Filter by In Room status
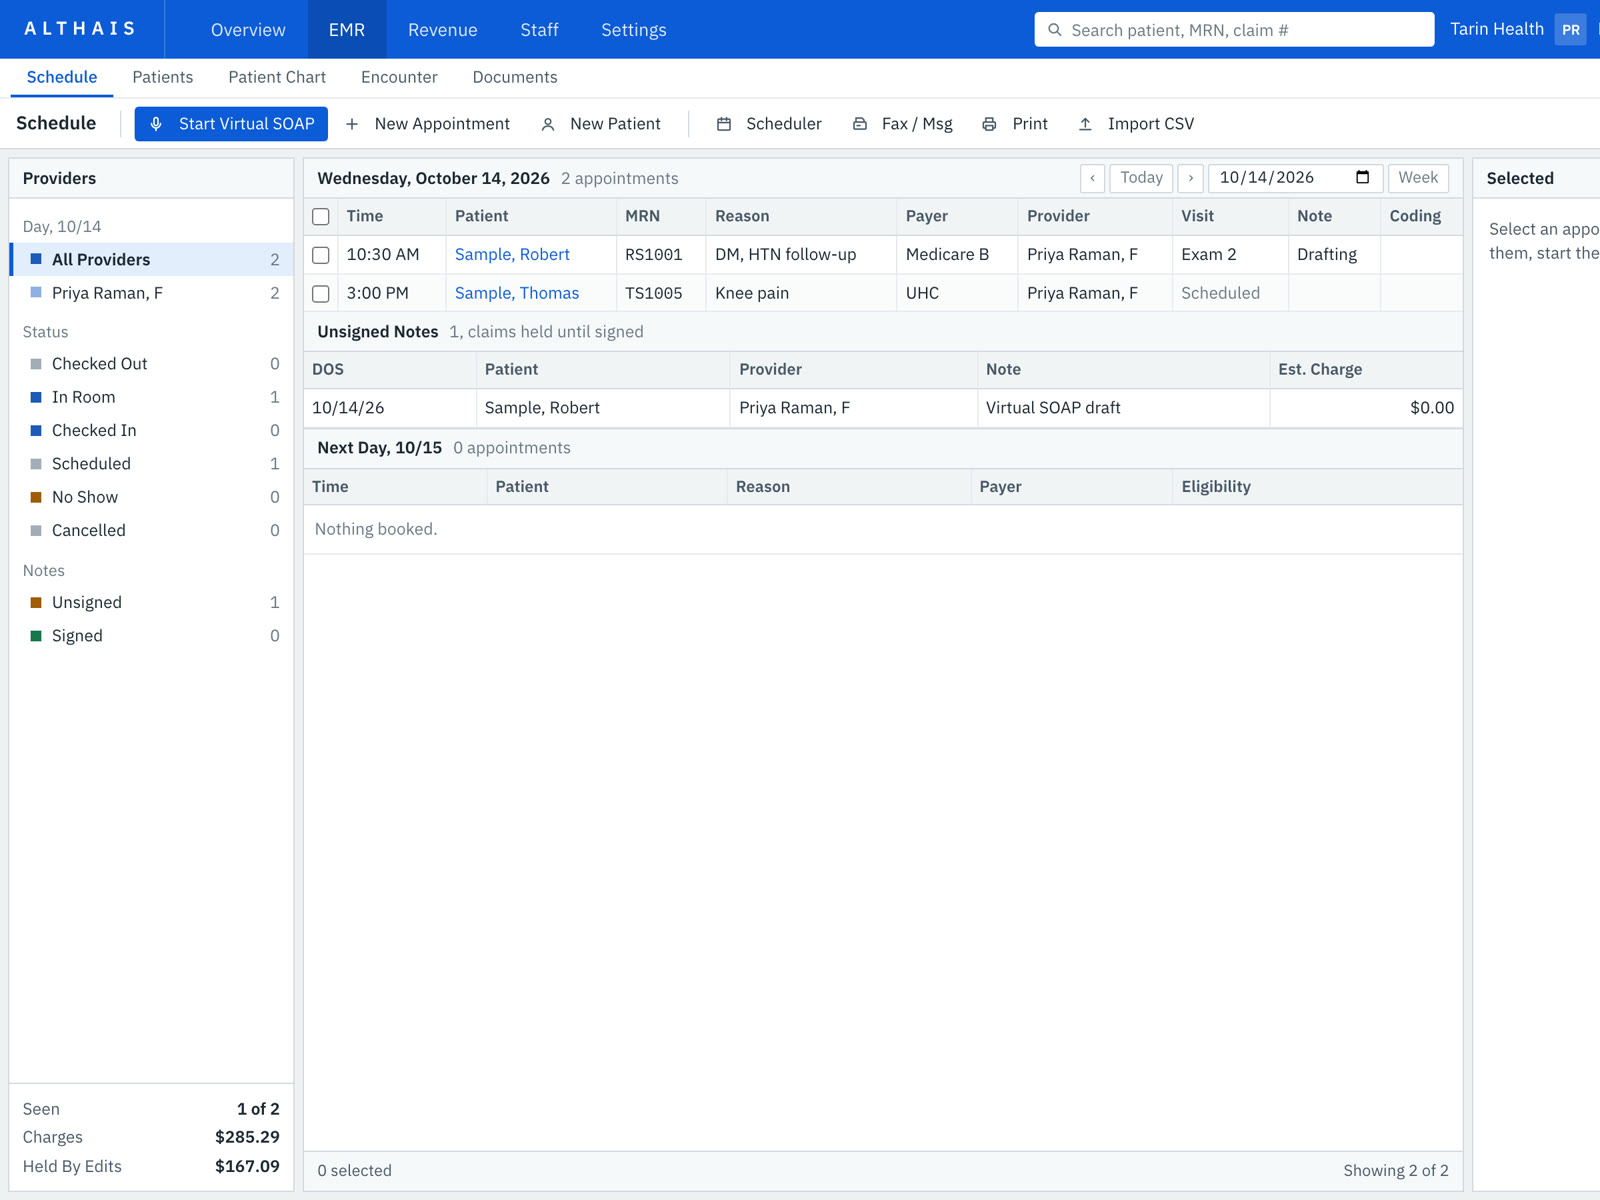The height and width of the screenshot is (1200, 1600). pos(151,397)
